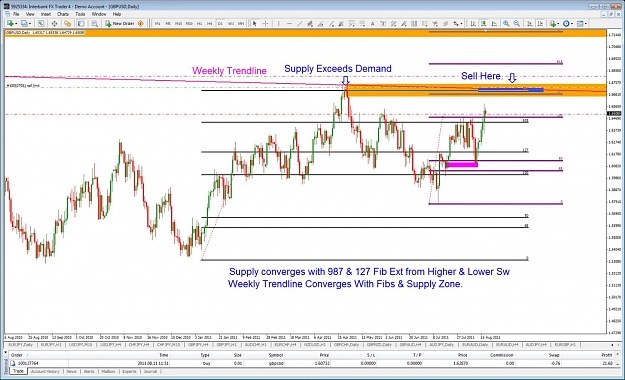Expand the New Chart dropdown arrow
Image resolution: width=625 pixels, height=380 pixels.
tap(16, 24)
